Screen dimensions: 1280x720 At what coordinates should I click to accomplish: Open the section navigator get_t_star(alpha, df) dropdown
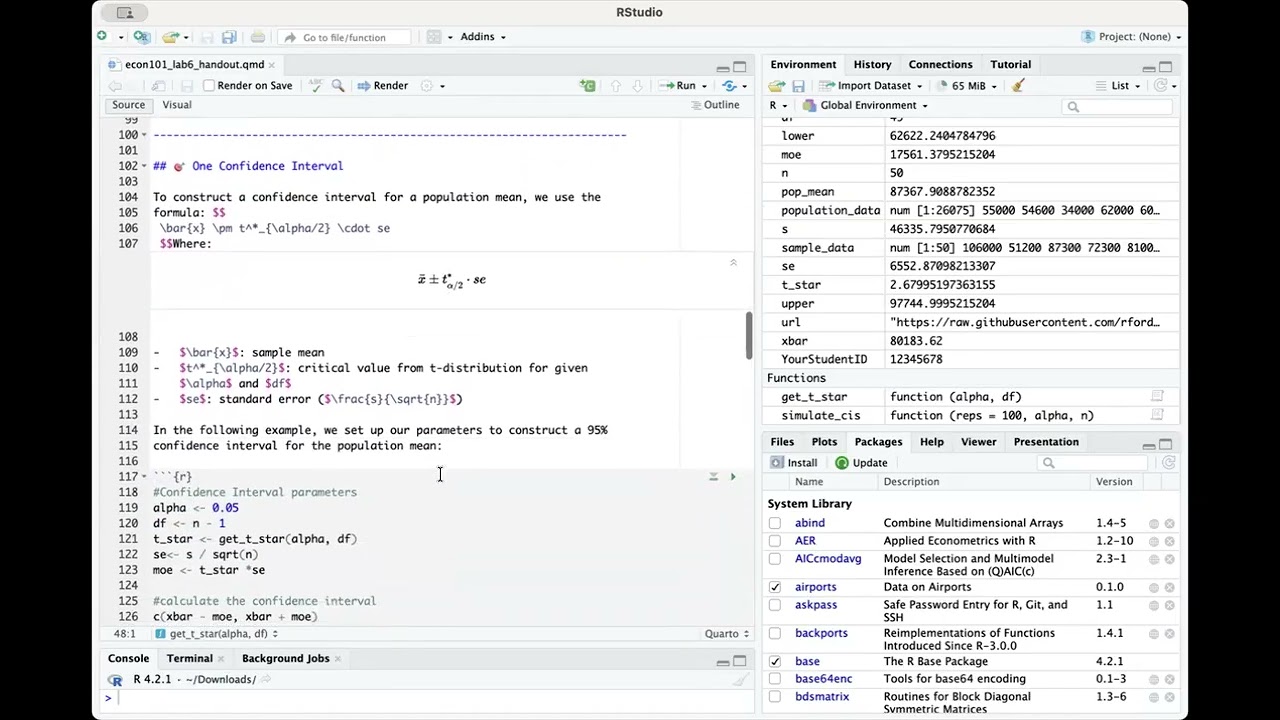pos(217,634)
